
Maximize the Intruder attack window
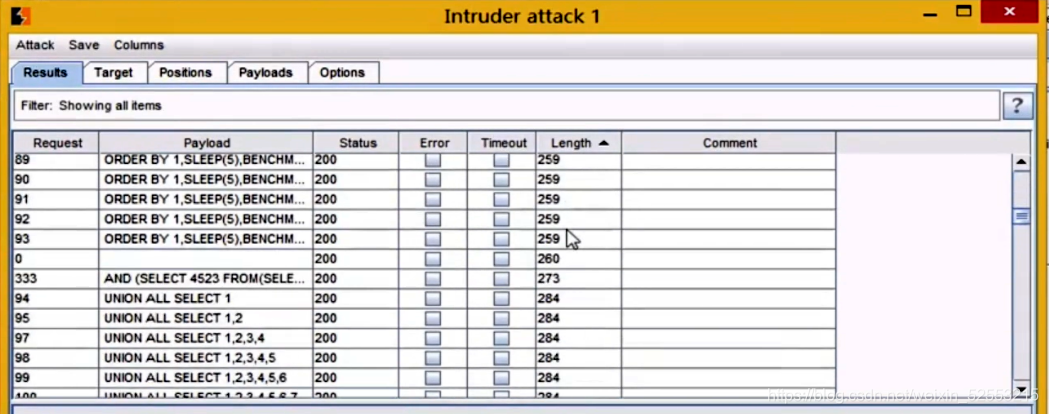tap(963, 11)
